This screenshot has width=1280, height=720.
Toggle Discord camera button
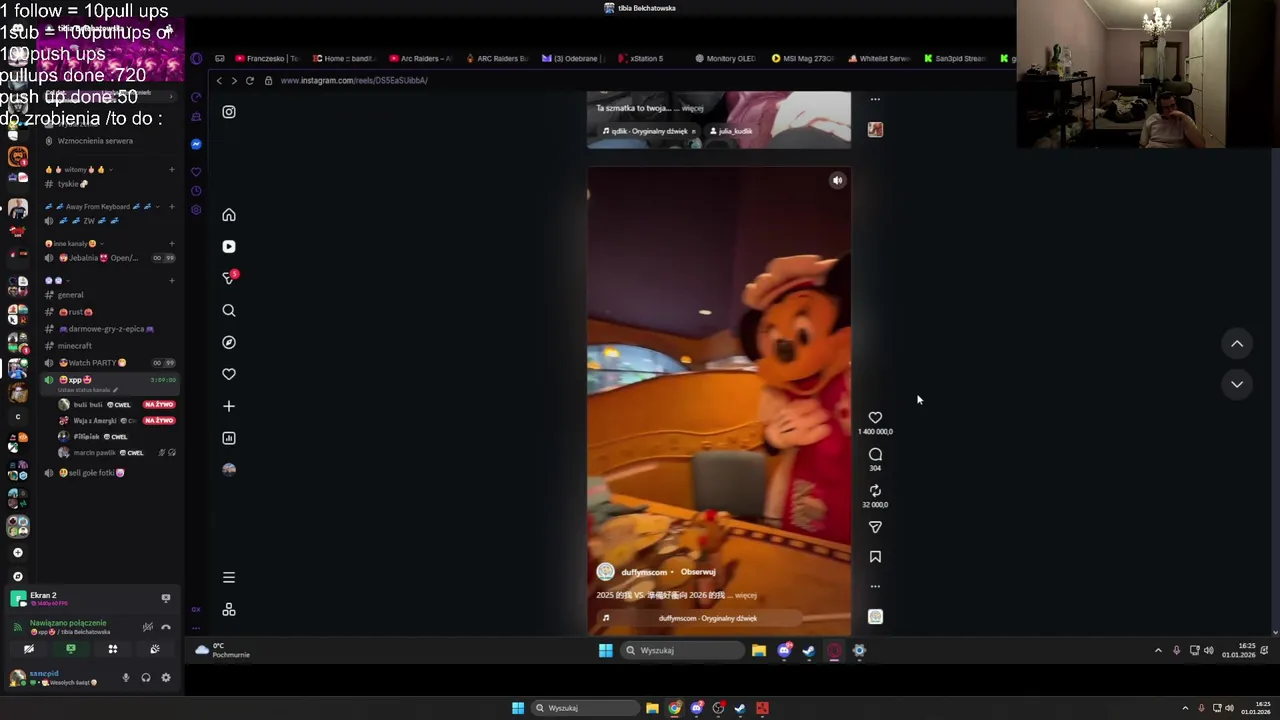click(x=29, y=649)
